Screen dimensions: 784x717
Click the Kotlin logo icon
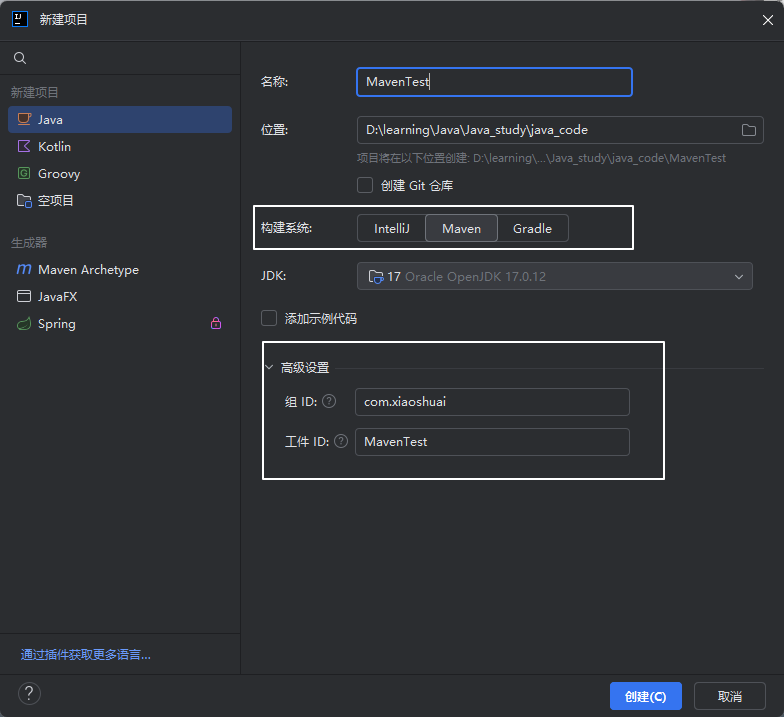click(24, 146)
